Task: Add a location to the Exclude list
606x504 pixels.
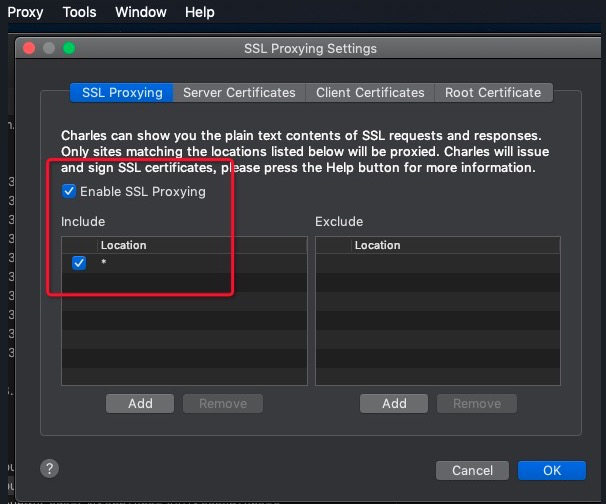Action: tap(394, 404)
